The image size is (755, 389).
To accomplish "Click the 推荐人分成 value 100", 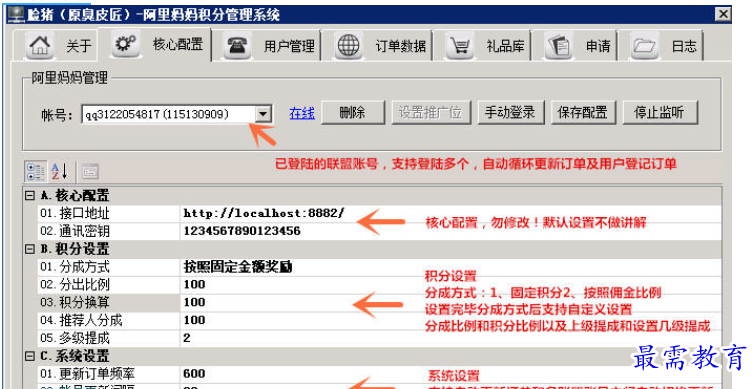I will 195,320.
